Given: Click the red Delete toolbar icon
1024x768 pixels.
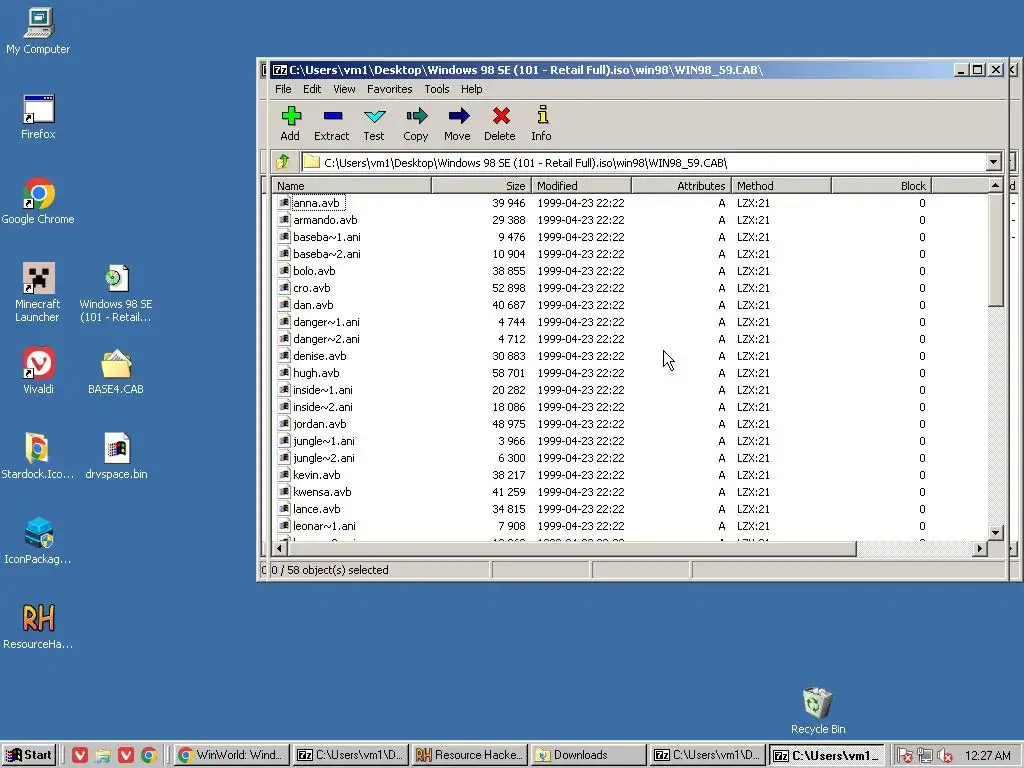Looking at the screenshot, I should (500, 123).
